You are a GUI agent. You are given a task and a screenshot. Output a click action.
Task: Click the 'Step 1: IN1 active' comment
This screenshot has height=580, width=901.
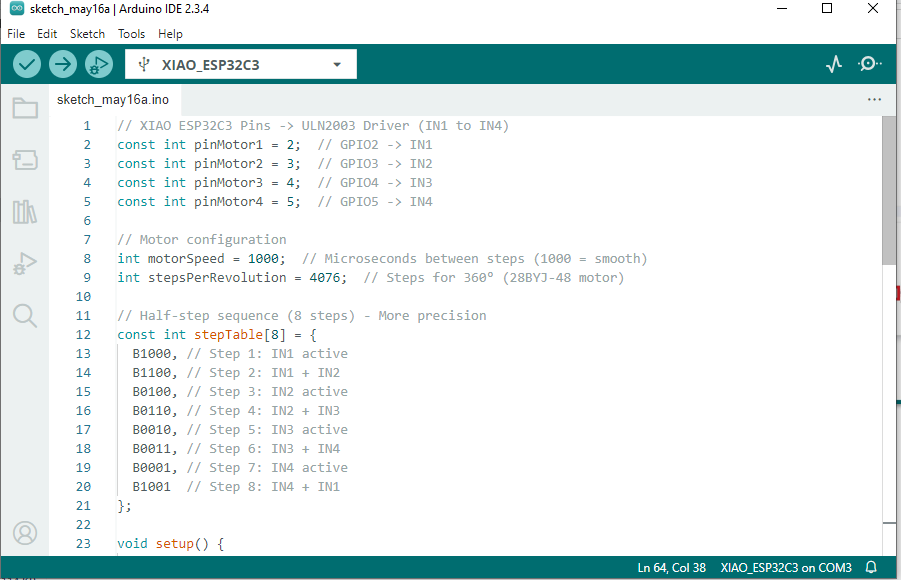[x=267, y=354]
